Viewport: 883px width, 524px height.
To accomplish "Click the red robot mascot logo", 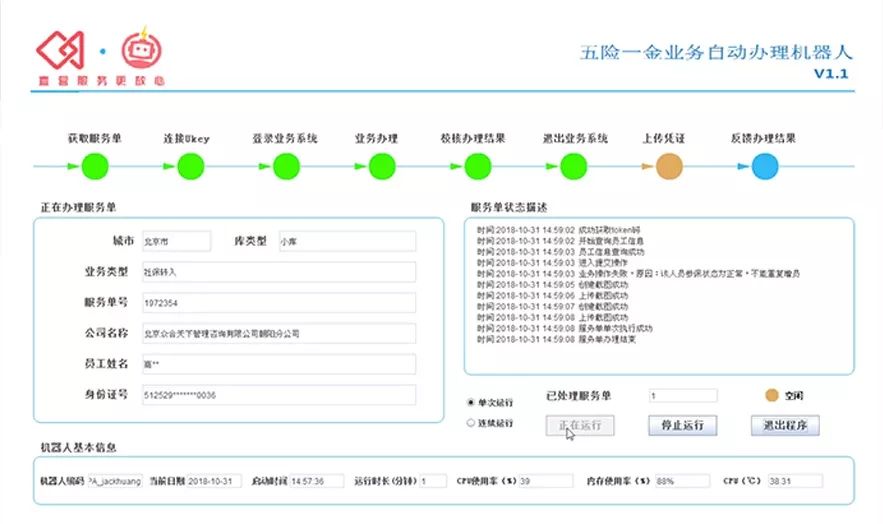I will tap(141, 48).
